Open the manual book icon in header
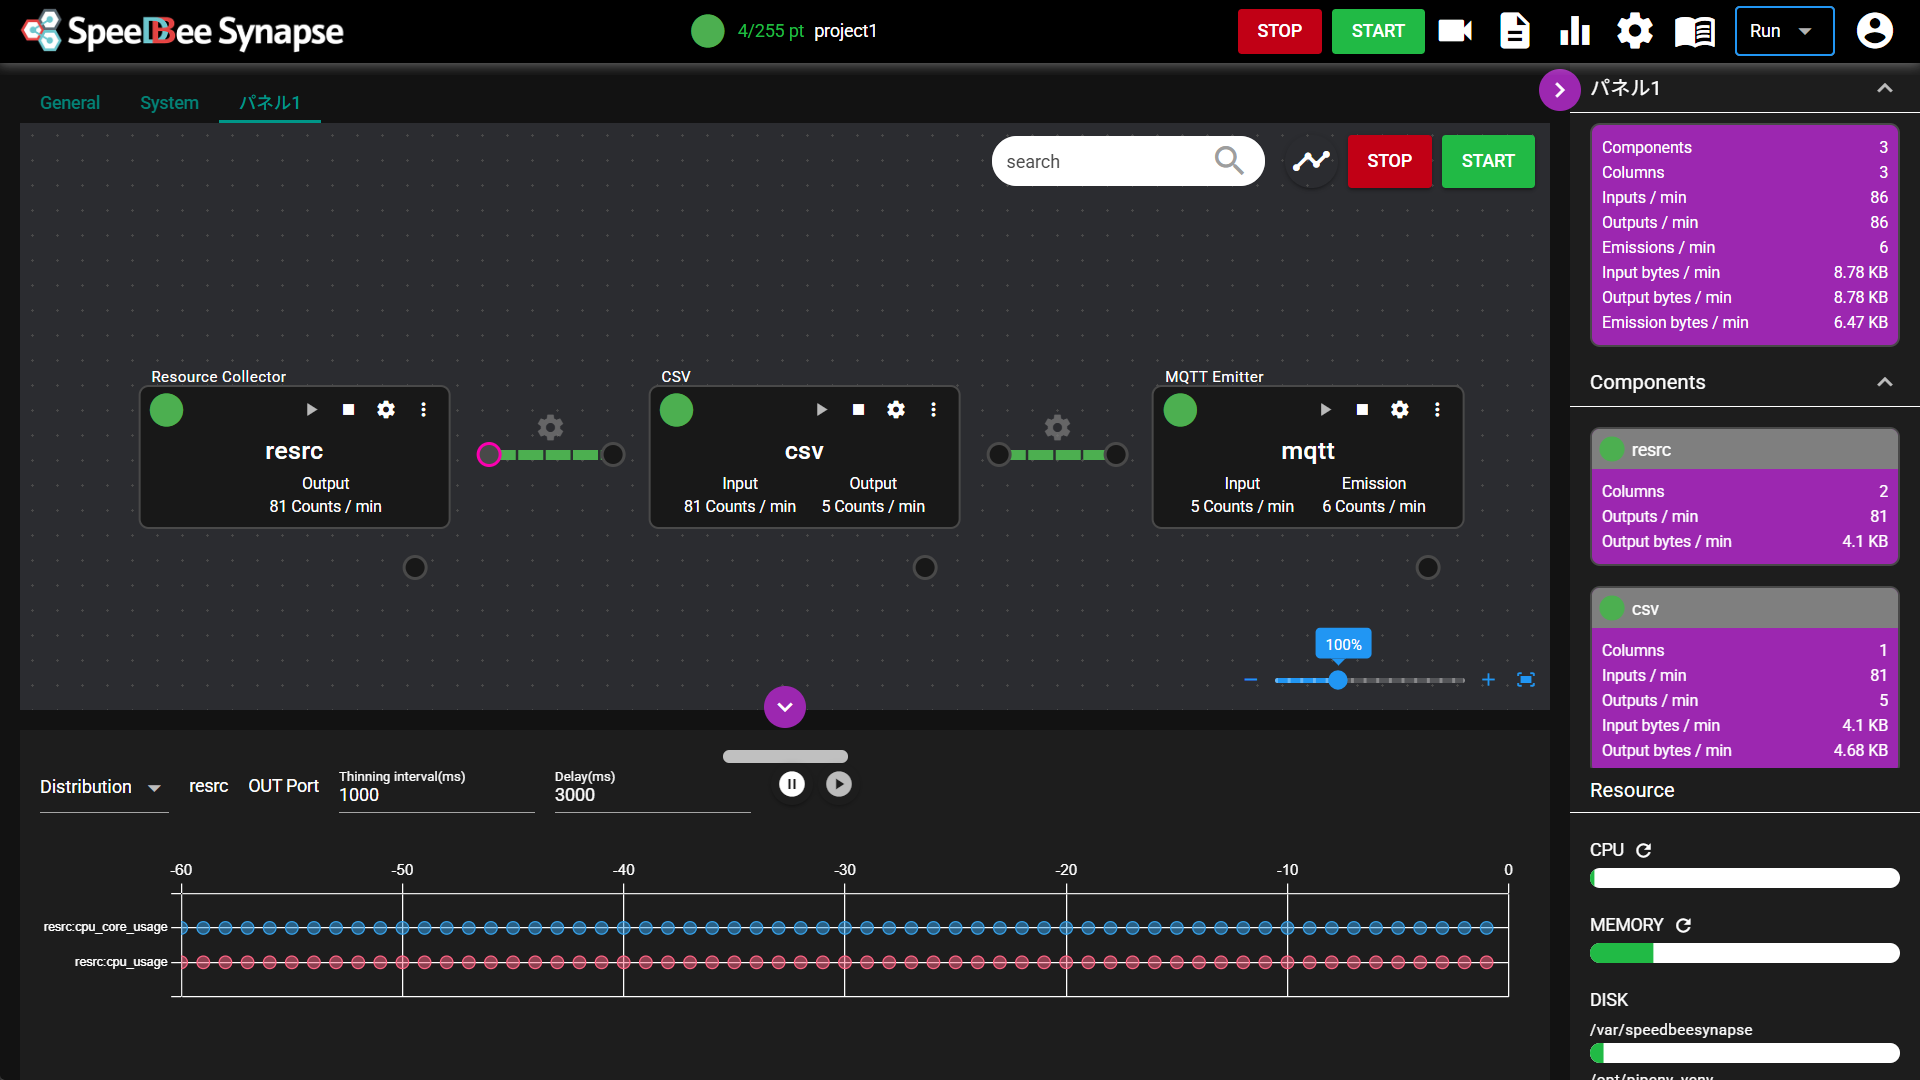Viewport: 1920px width, 1080px height. point(1694,31)
